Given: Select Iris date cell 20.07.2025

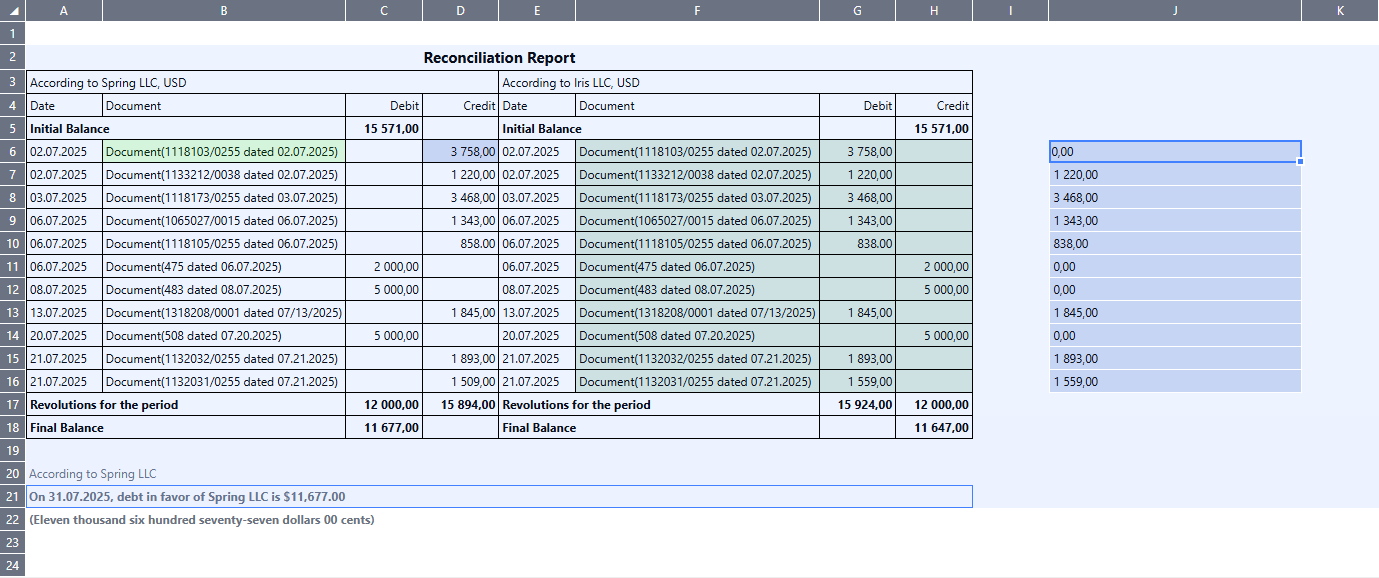Looking at the screenshot, I should pos(537,335).
